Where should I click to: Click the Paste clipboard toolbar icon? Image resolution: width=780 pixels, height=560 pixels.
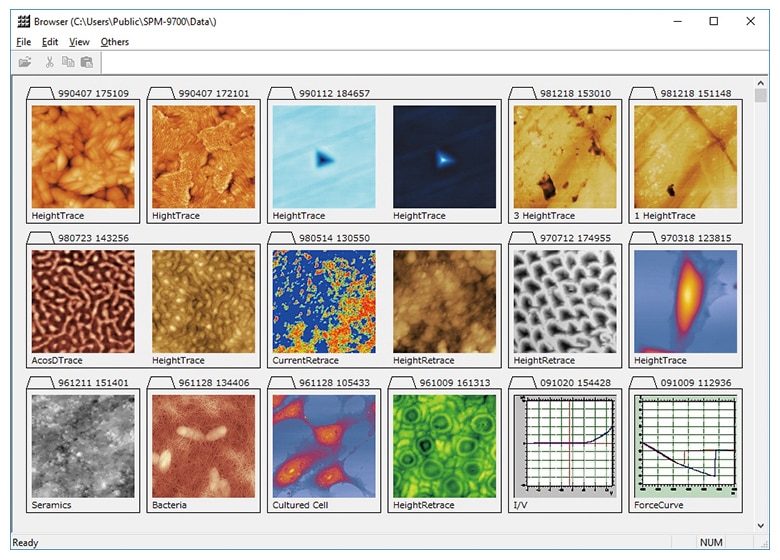(x=87, y=62)
